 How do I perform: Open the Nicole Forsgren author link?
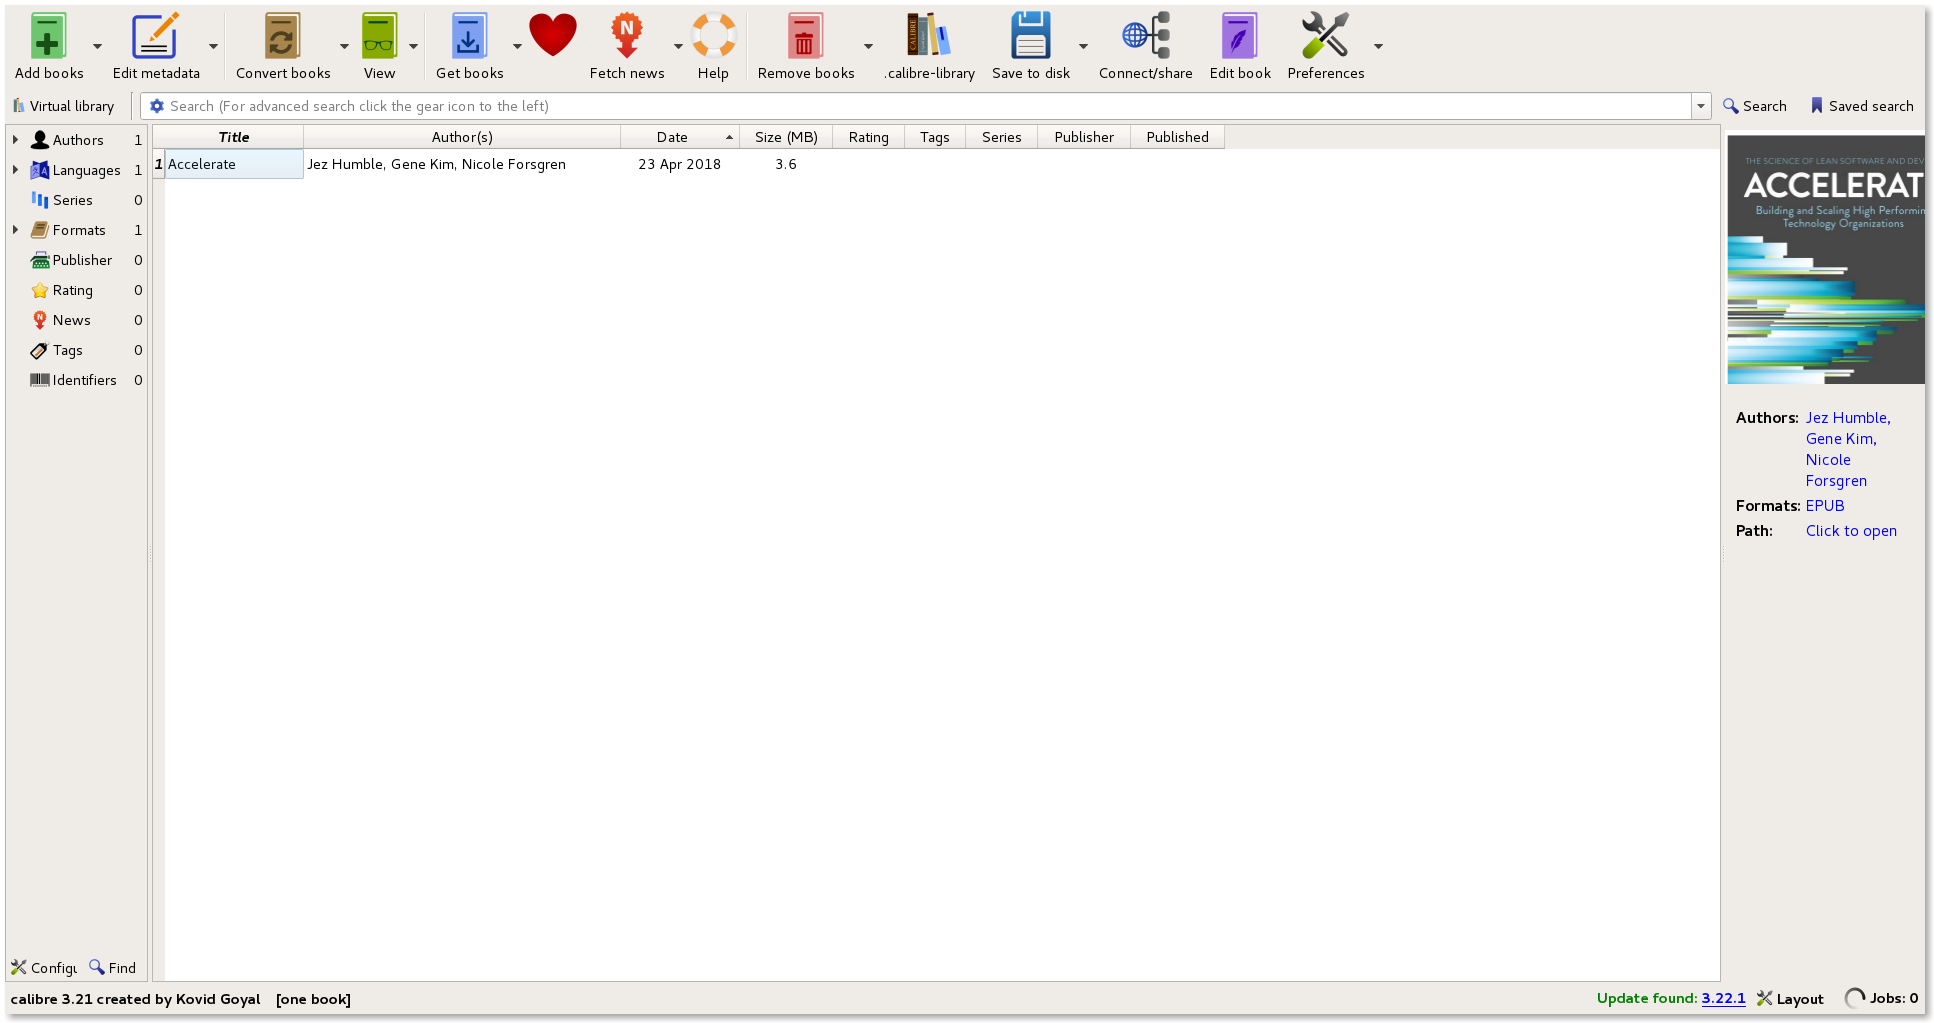(x=1836, y=470)
